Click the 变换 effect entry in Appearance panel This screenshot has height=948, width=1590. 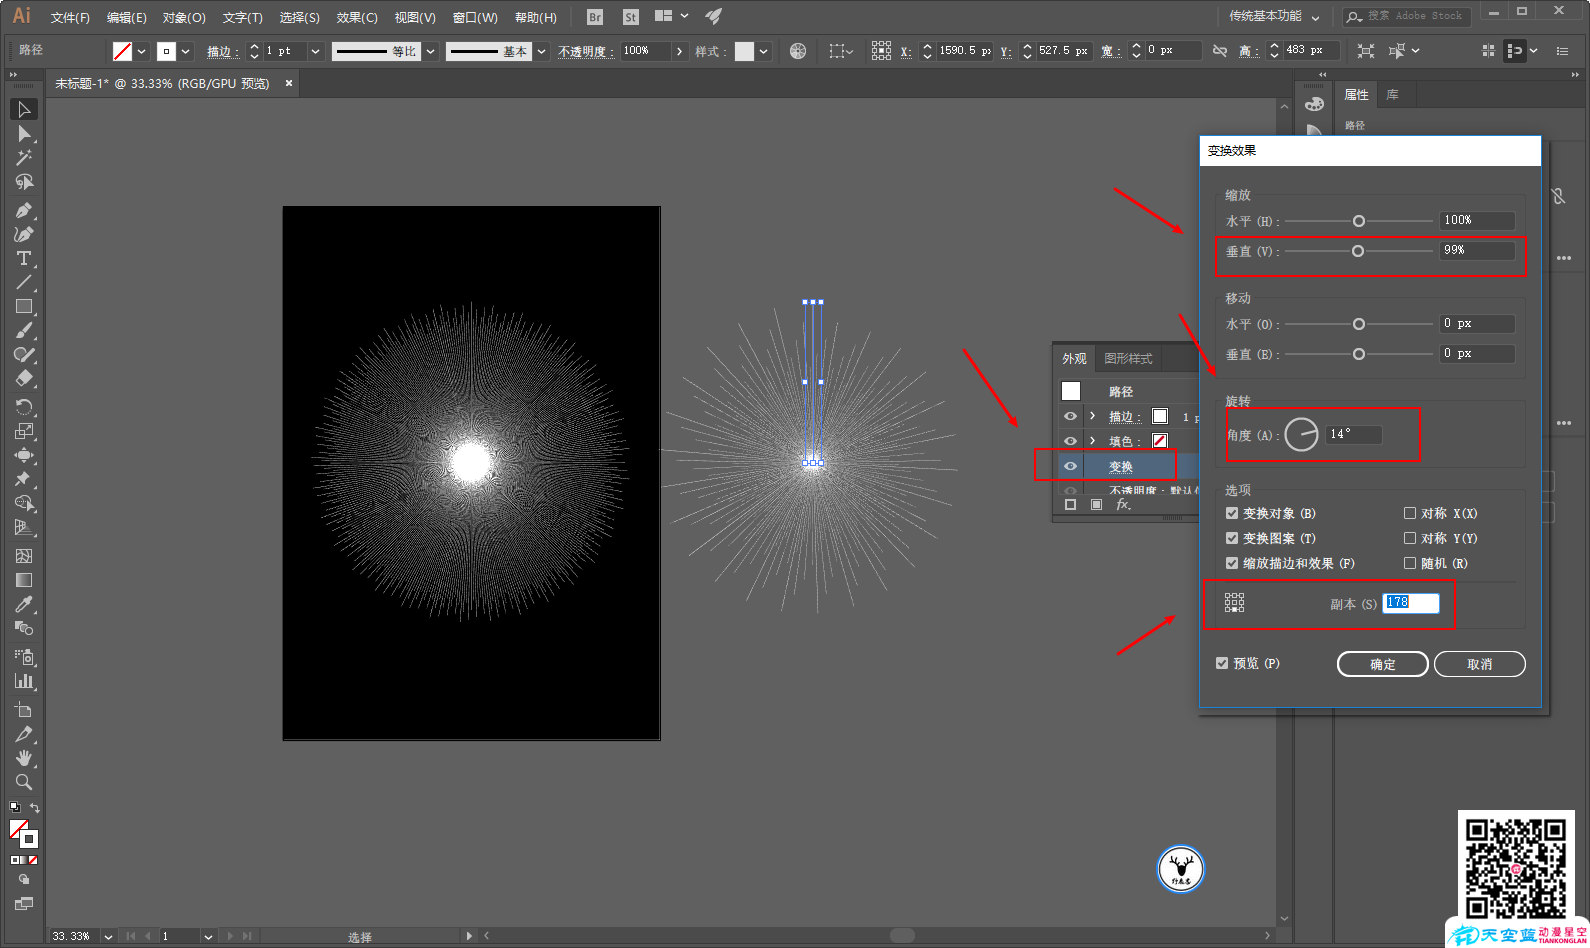point(1121,467)
